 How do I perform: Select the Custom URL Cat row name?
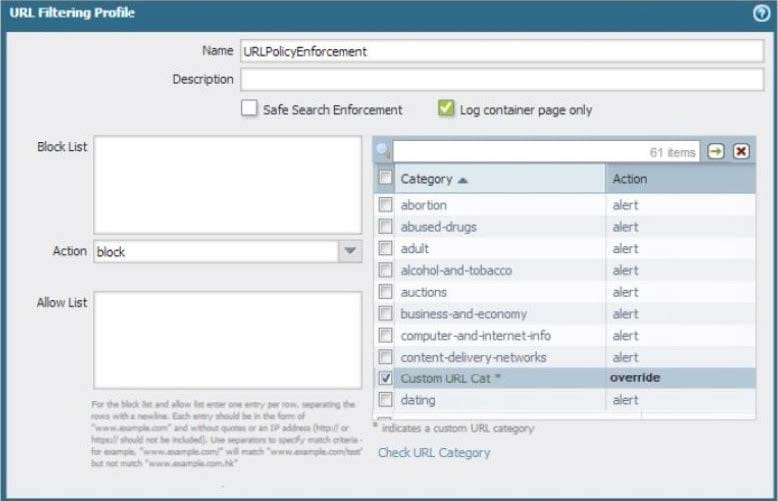(450, 378)
